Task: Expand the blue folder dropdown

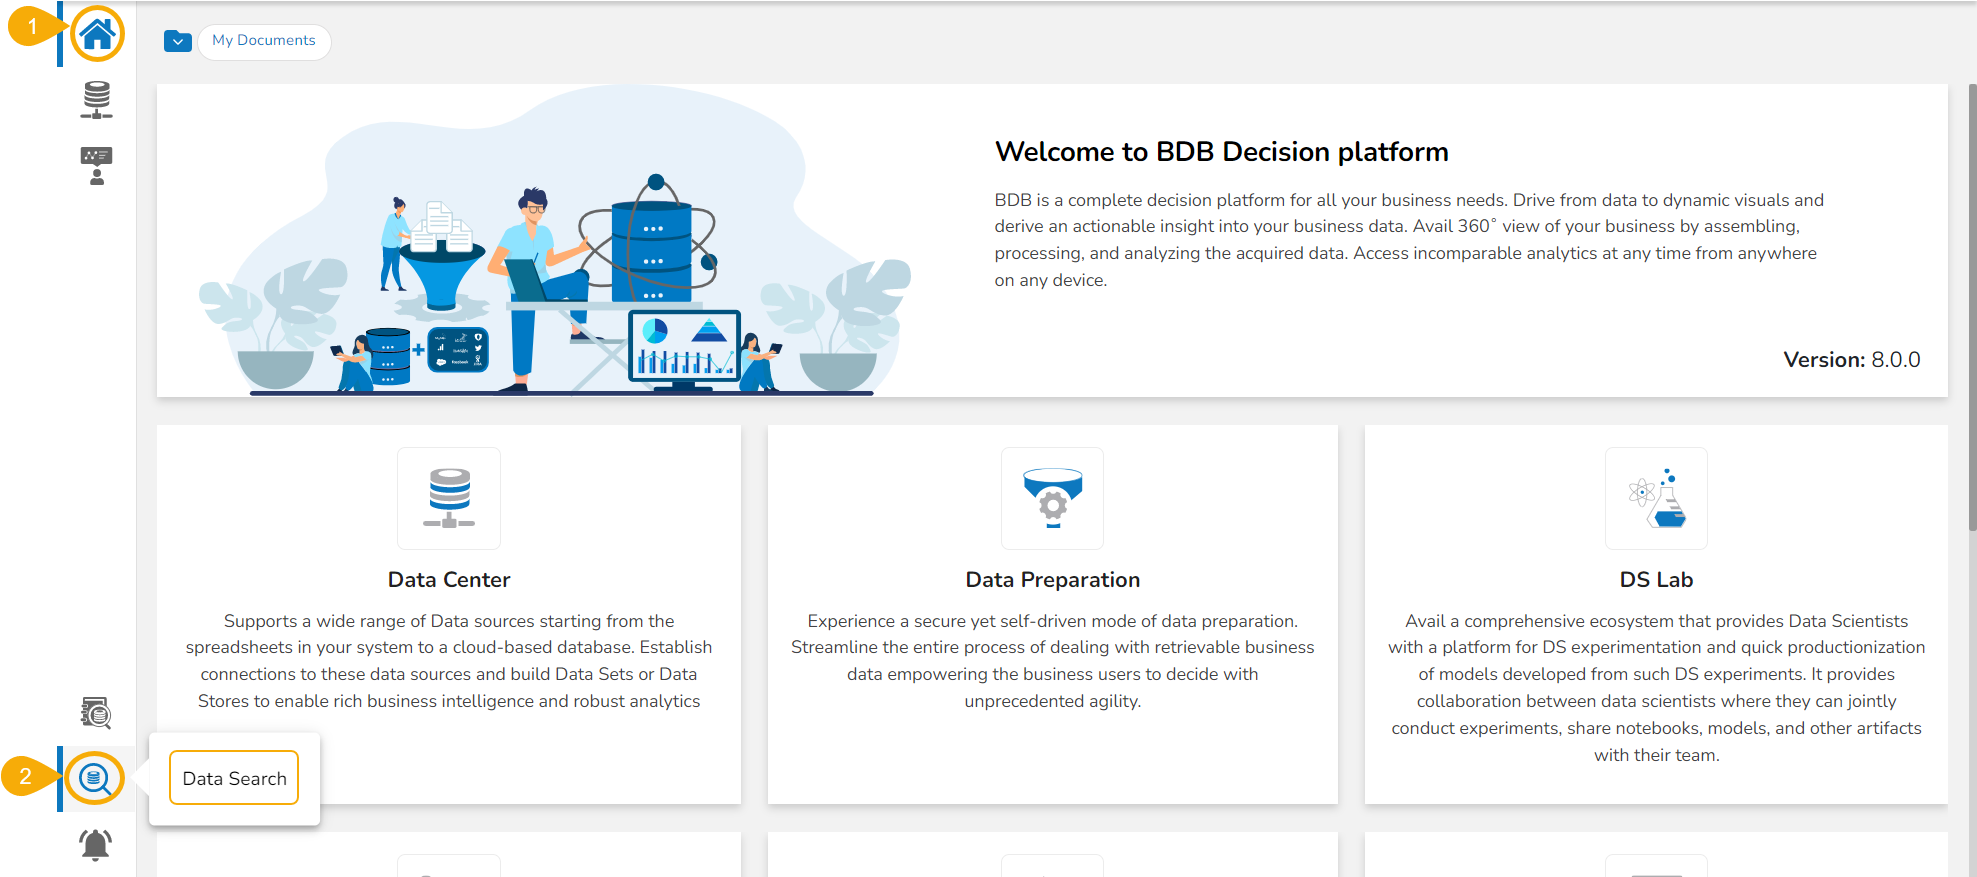Action: click(x=178, y=41)
